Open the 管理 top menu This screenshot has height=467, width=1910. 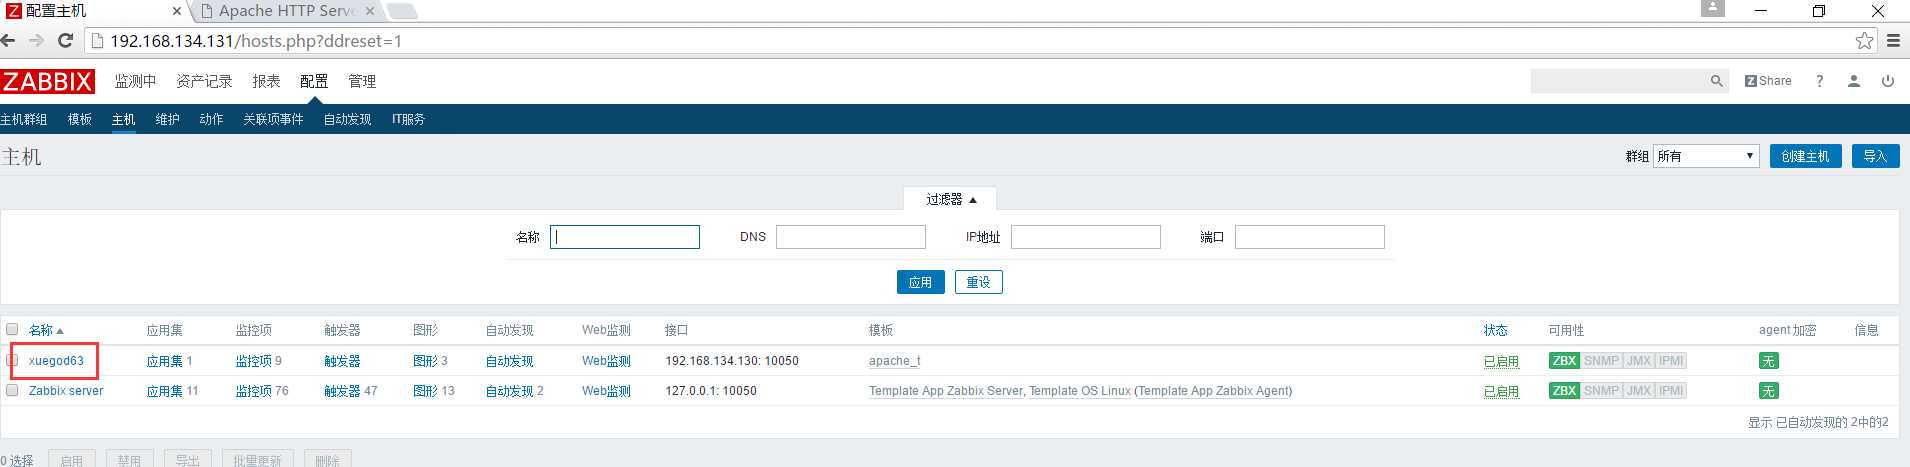click(x=362, y=81)
